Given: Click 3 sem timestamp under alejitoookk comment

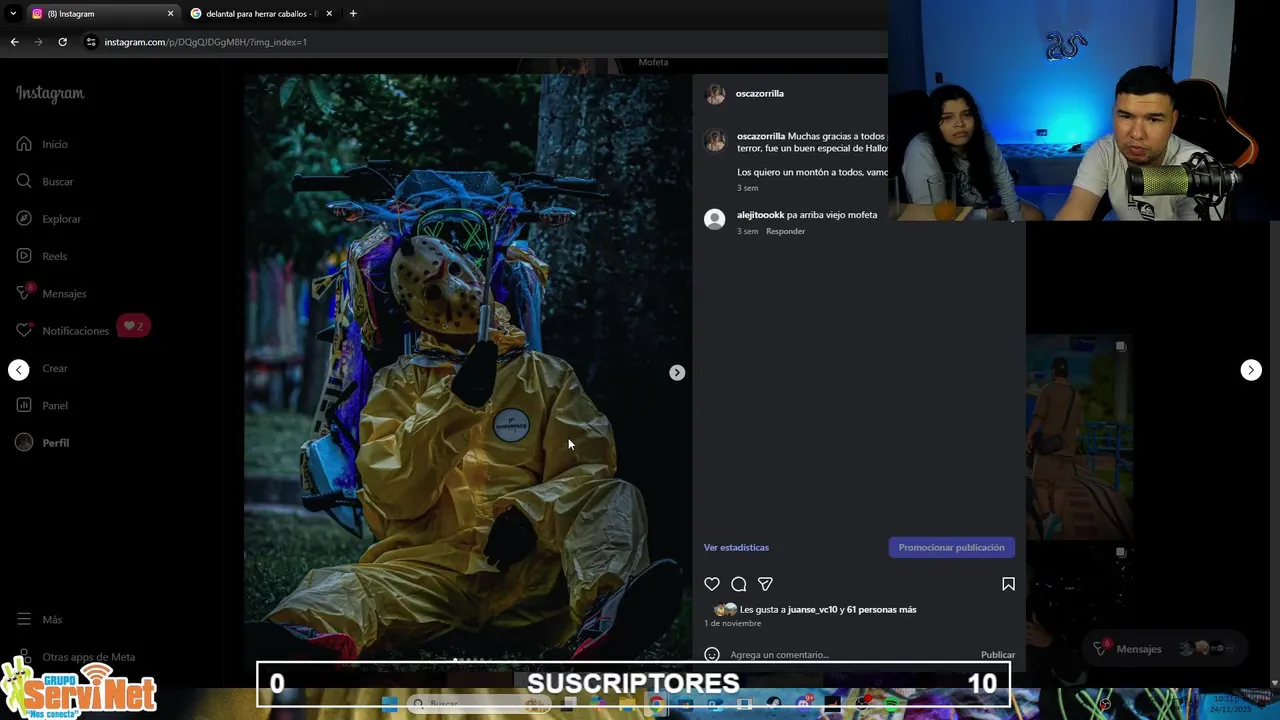Looking at the screenshot, I should [x=747, y=231].
